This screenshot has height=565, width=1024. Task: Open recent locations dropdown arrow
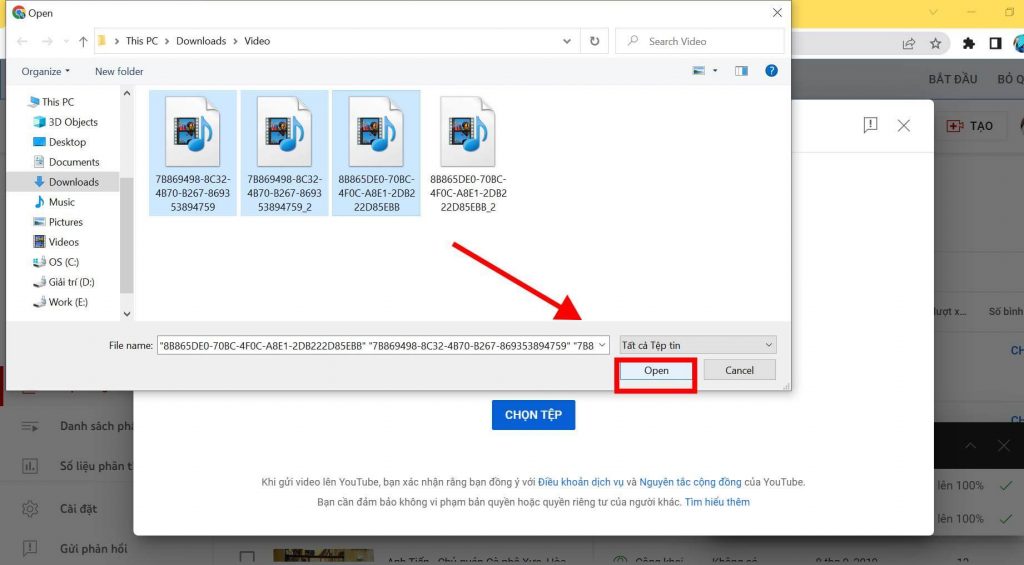pyautogui.click(x=66, y=41)
